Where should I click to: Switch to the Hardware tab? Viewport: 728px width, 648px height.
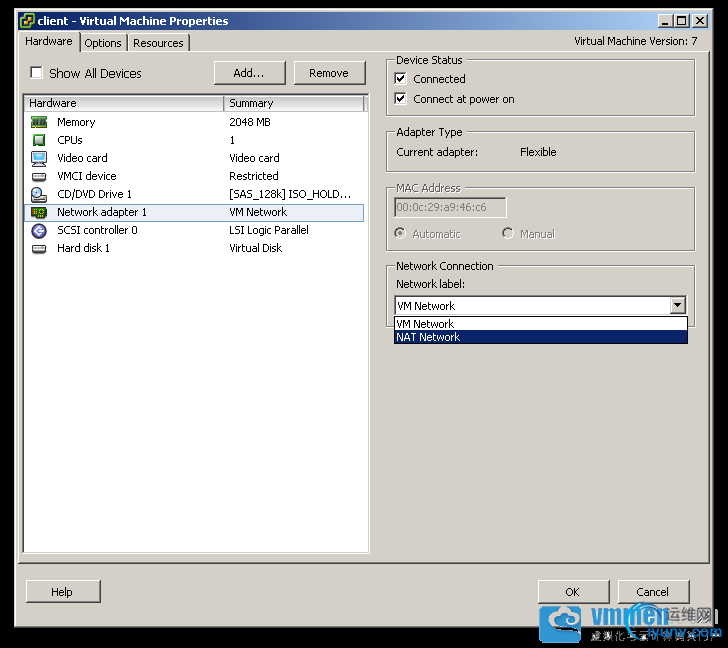[x=49, y=41]
